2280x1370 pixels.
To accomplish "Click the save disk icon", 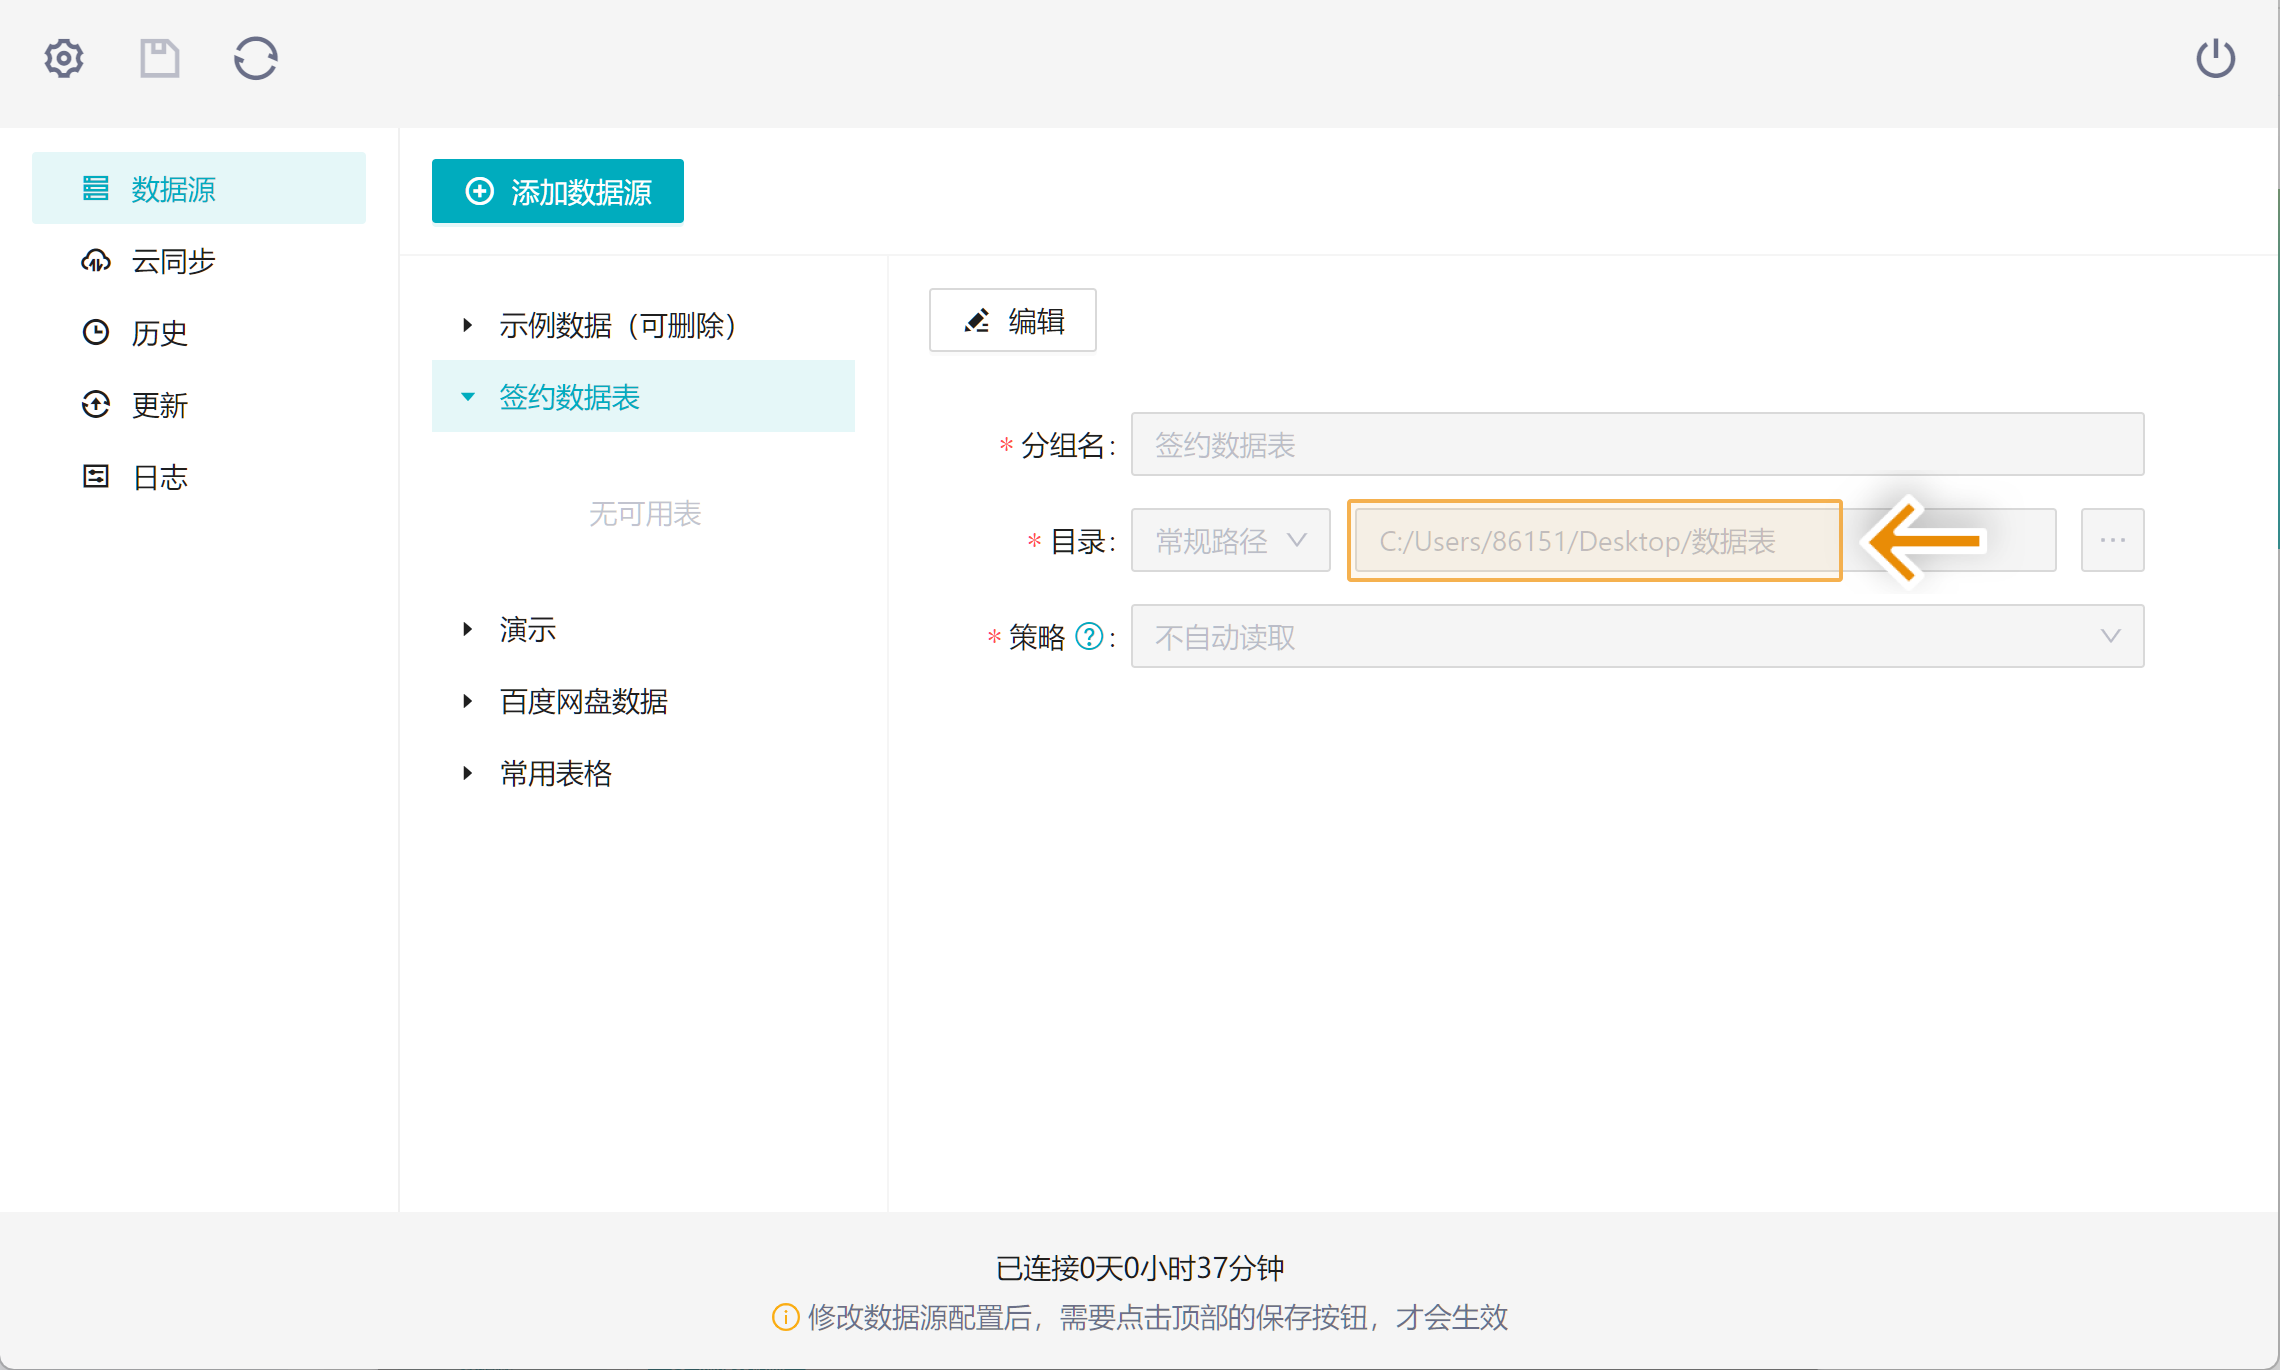I will click(x=159, y=59).
